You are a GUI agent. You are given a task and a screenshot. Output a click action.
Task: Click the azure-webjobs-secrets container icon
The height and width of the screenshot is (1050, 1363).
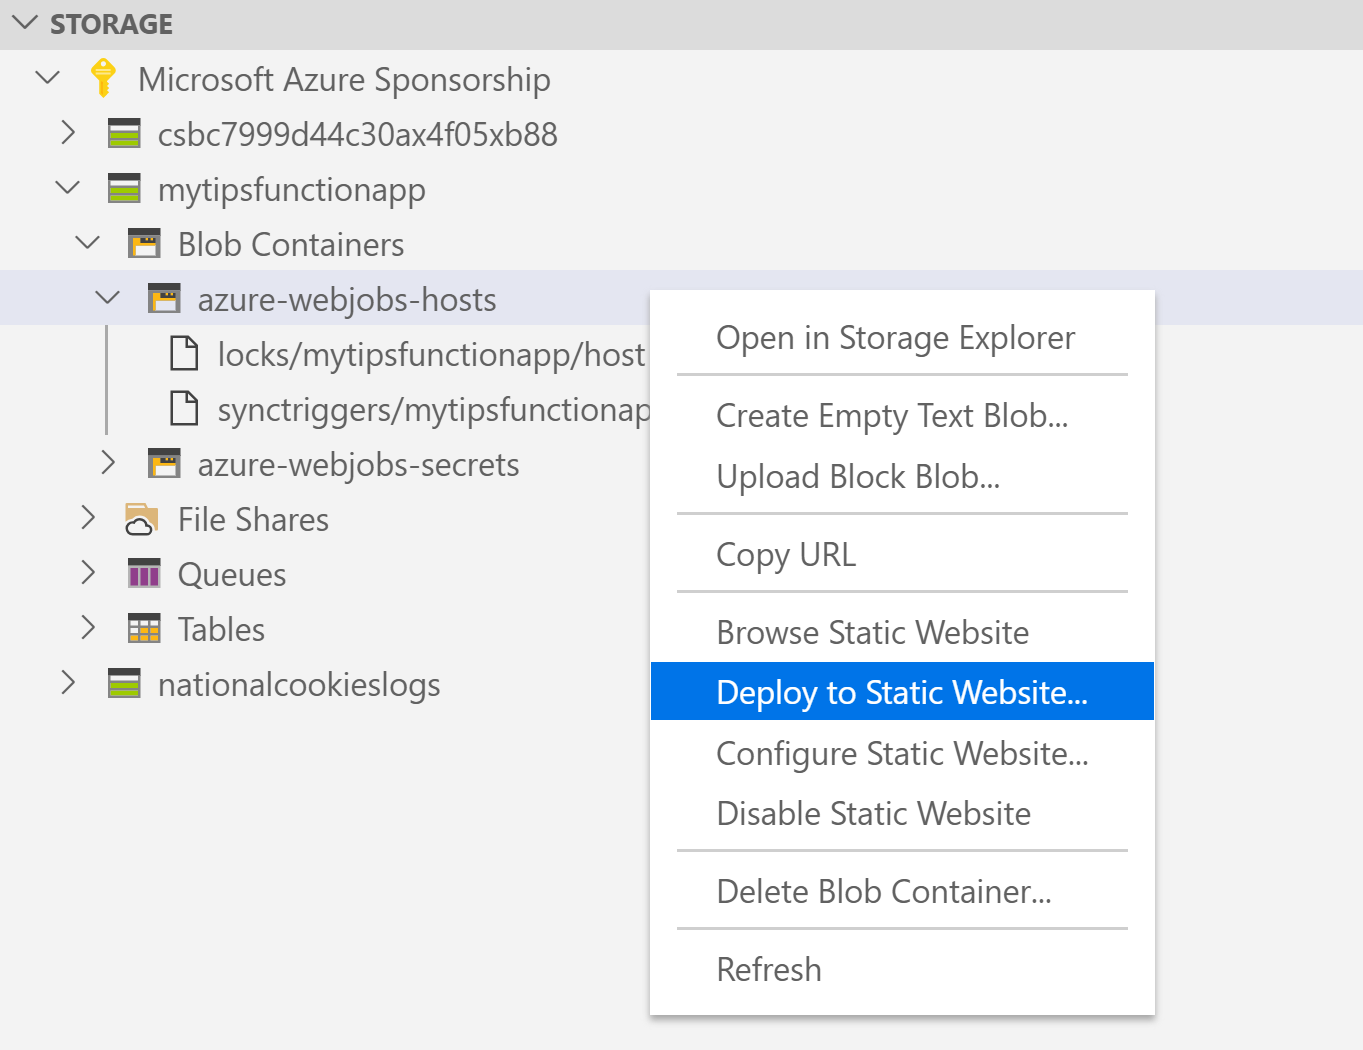tap(164, 463)
